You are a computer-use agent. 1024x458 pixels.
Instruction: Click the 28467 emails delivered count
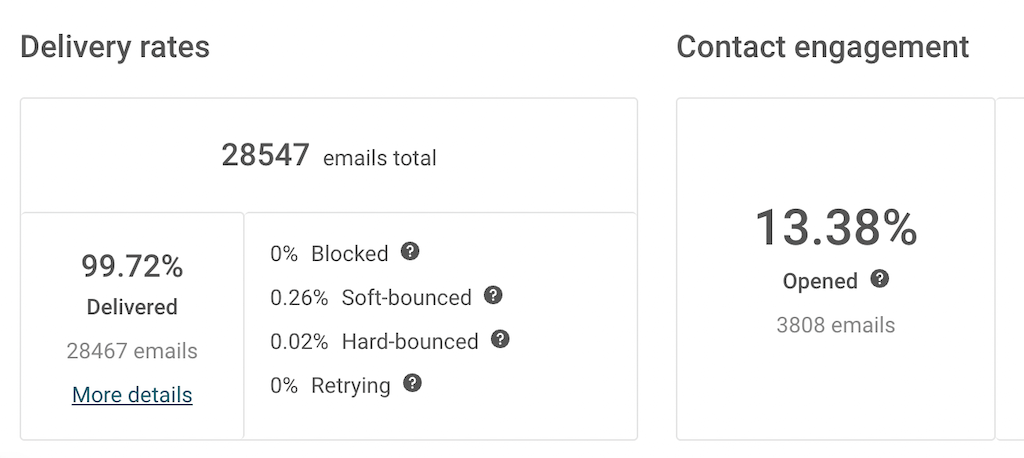(x=132, y=351)
